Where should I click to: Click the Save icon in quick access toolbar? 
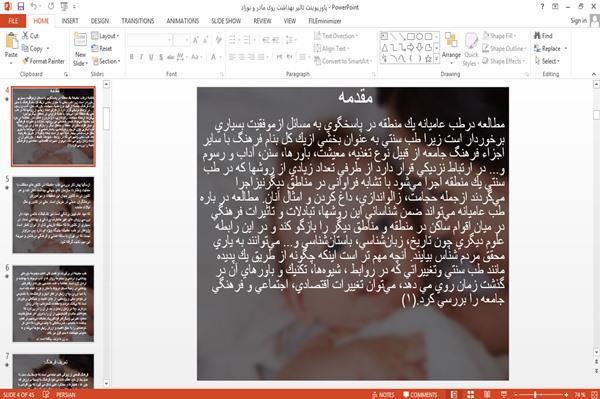point(21,7)
